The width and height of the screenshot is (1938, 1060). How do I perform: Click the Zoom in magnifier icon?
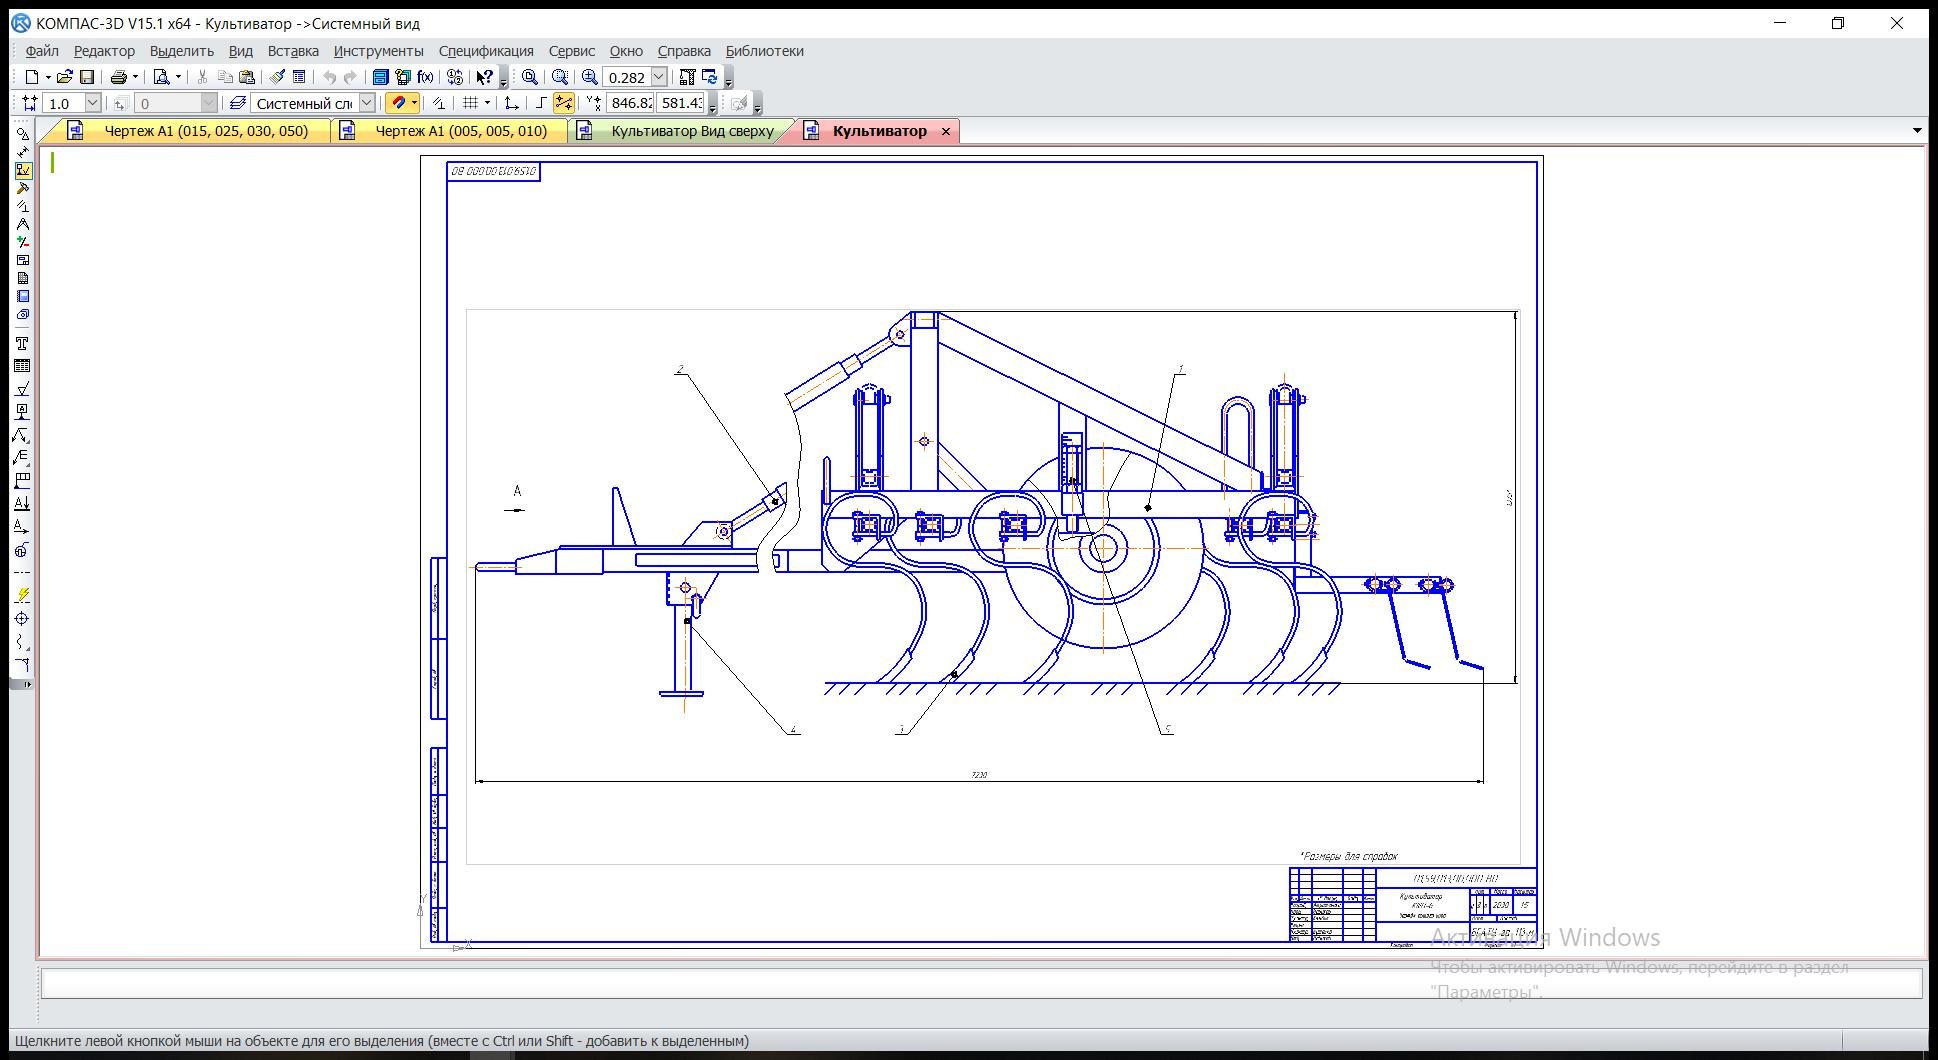590,77
